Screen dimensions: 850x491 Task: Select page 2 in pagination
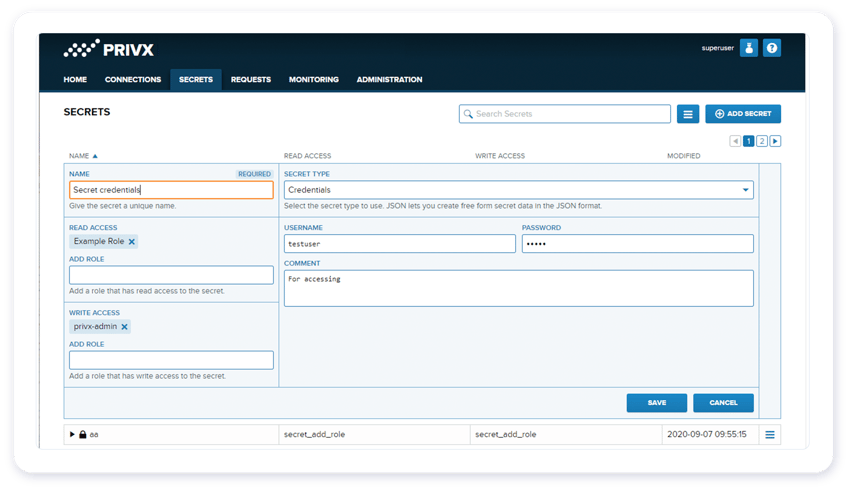point(762,142)
